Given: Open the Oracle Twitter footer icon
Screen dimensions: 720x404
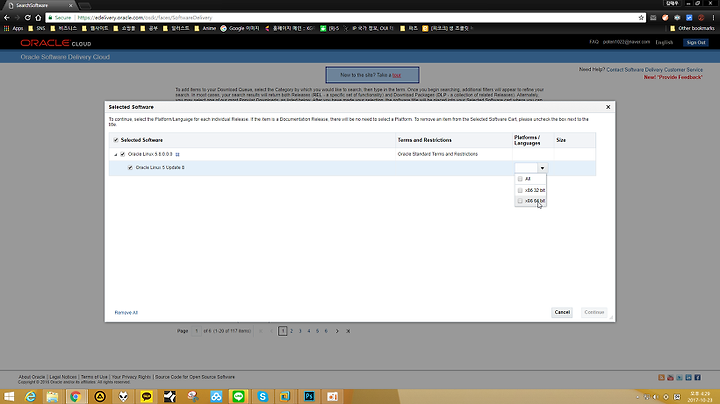Looking at the screenshot, I should pos(679,377).
